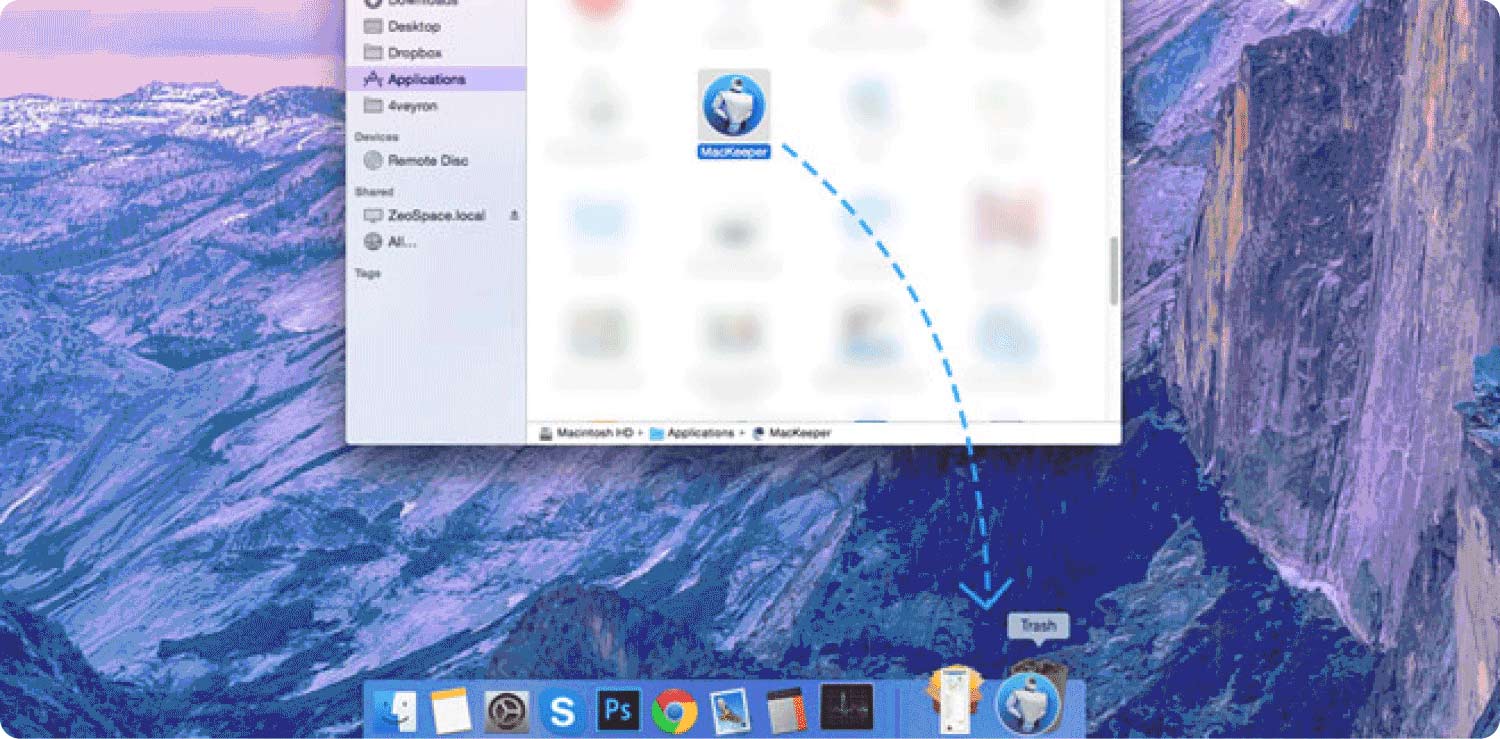Viewport: 1500px width, 739px height.
Task: Launch Skype from the Dock
Action: [563, 711]
